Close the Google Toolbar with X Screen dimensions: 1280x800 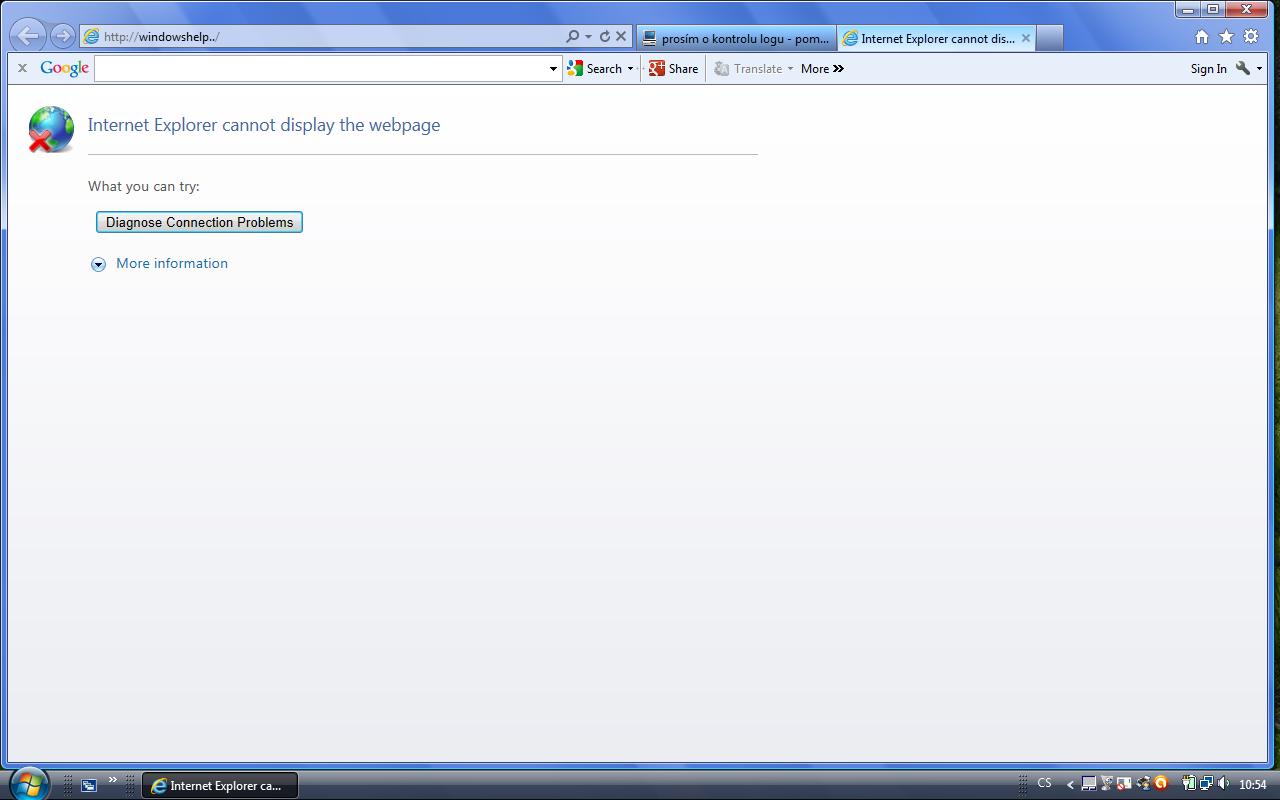[22, 68]
